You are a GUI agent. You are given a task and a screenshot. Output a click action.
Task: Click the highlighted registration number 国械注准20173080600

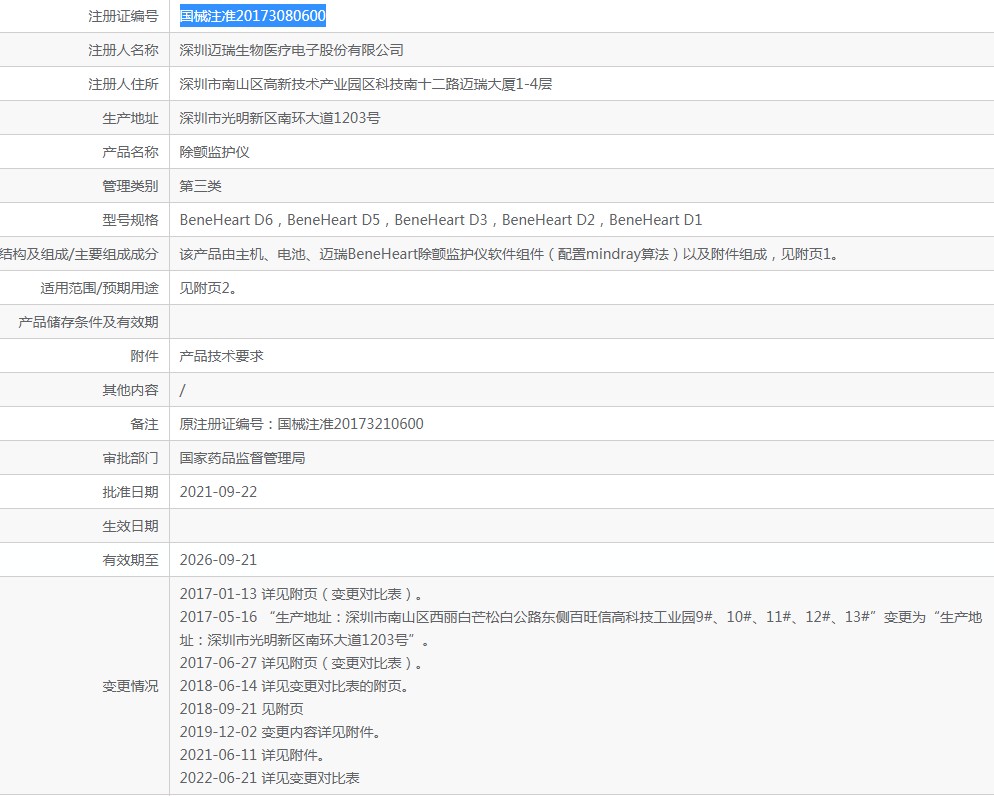point(253,16)
